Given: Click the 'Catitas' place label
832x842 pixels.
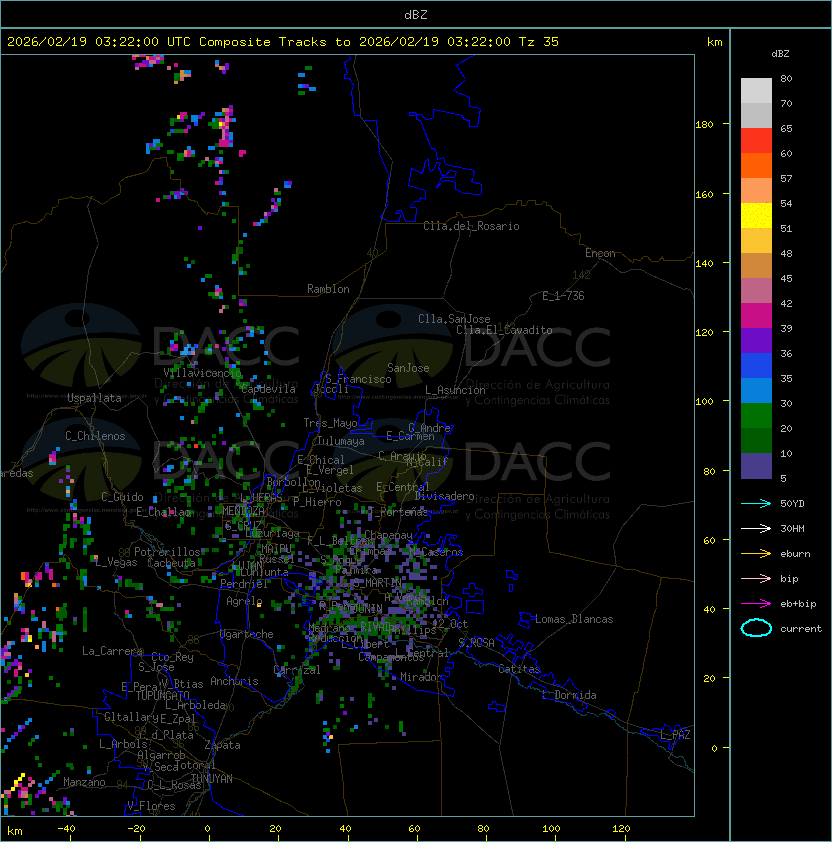Looking at the screenshot, I should click(519, 669).
